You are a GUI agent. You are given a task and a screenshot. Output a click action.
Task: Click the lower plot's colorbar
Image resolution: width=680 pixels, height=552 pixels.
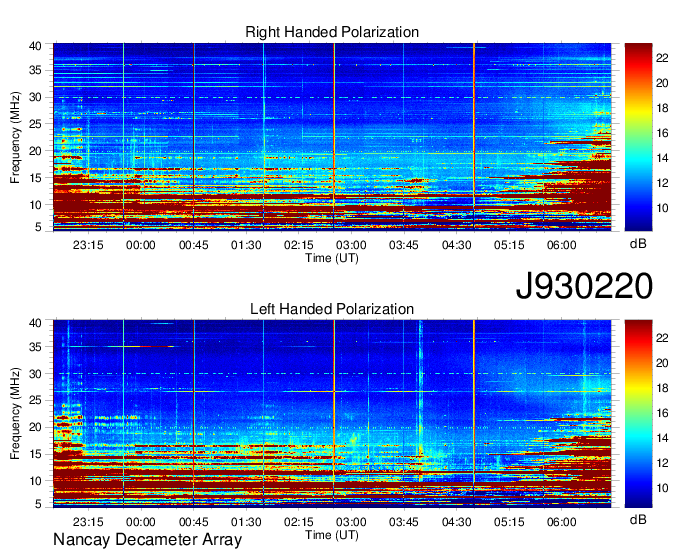tap(638, 414)
